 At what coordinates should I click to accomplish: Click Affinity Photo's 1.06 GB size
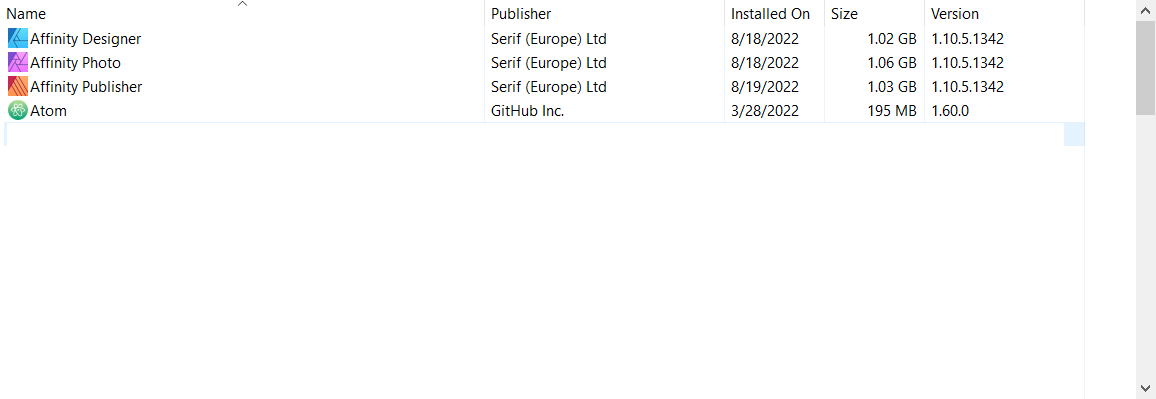(892, 63)
